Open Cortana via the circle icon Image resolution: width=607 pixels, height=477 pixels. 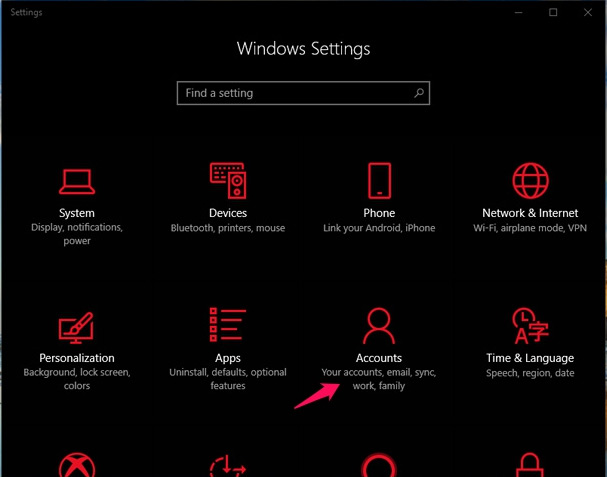(x=379, y=465)
